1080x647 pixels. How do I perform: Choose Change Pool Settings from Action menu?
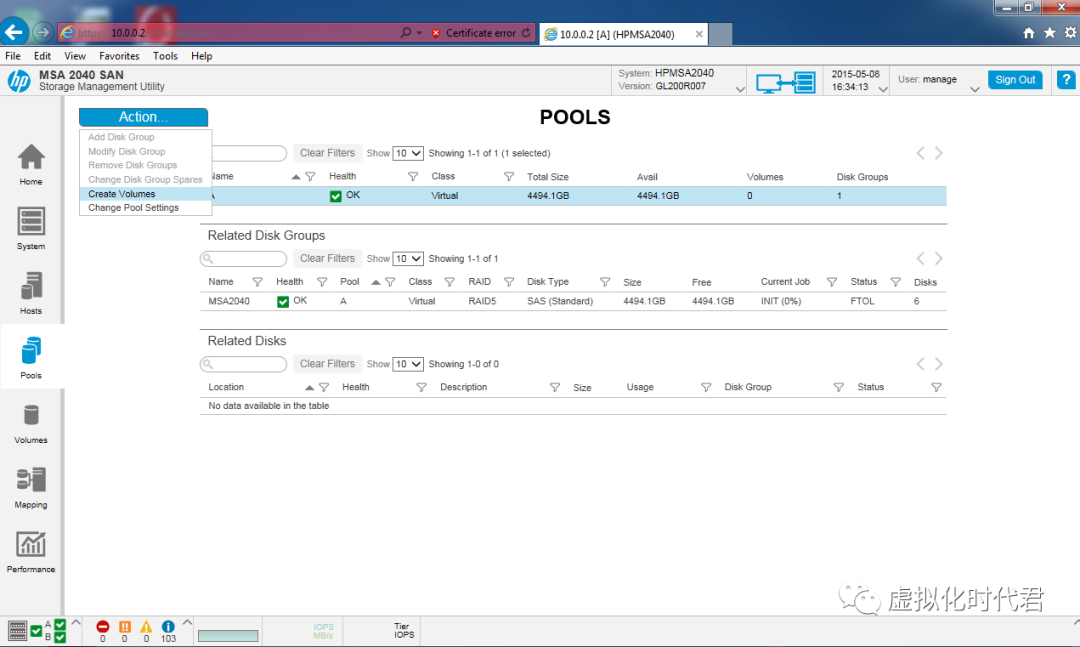point(145,208)
